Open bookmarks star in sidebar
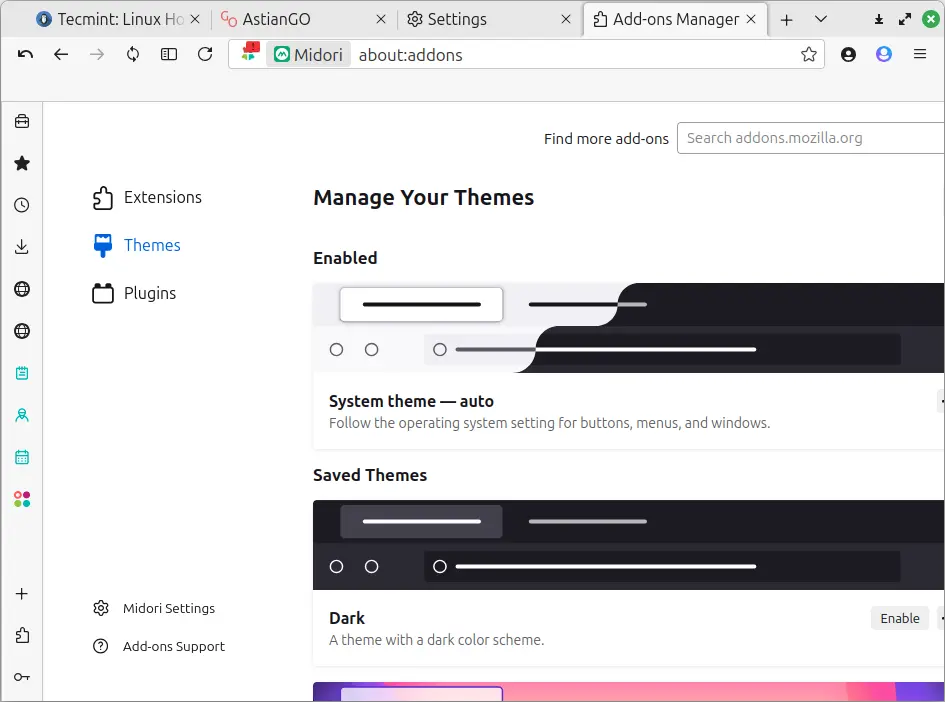Viewport: 945px width, 702px height. pyautogui.click(x=22, y=163)
